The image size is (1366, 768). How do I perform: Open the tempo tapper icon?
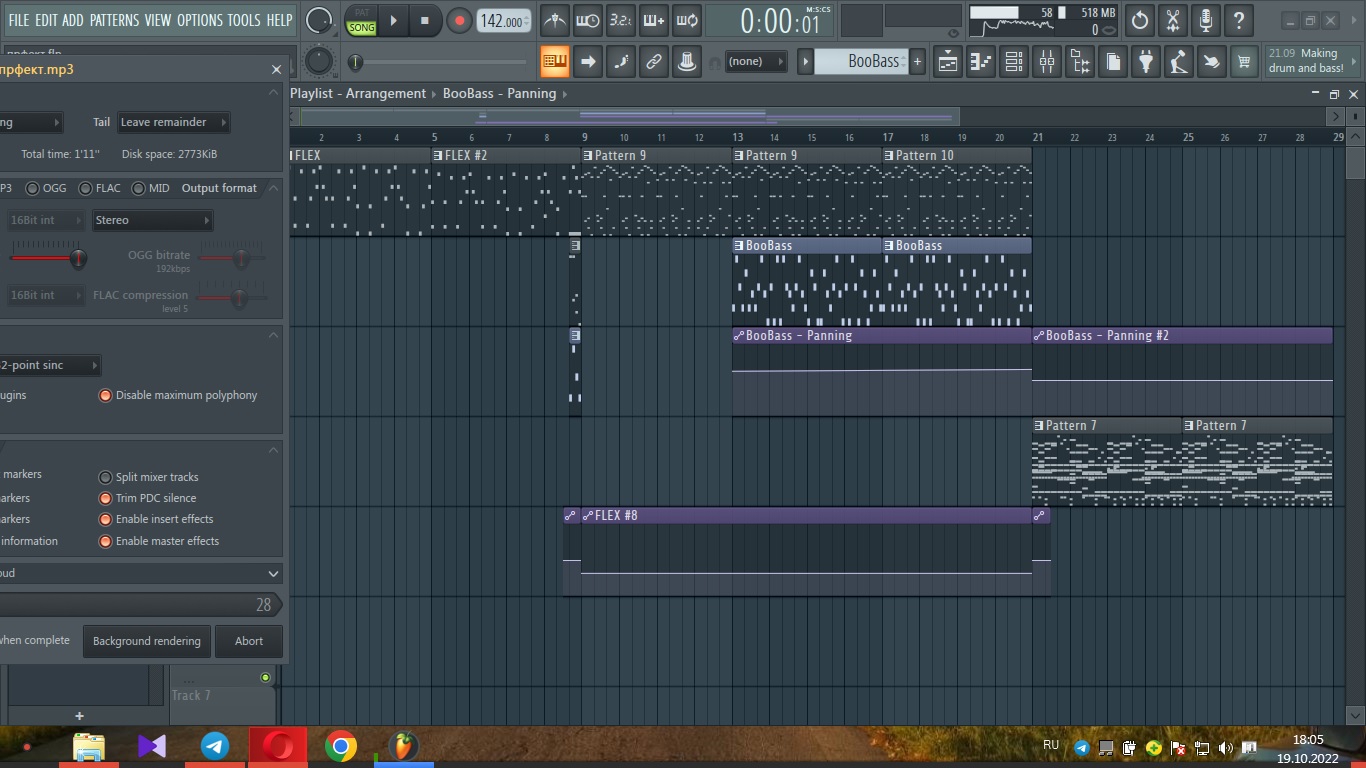pyautogui.click(x=1179, y=62)
